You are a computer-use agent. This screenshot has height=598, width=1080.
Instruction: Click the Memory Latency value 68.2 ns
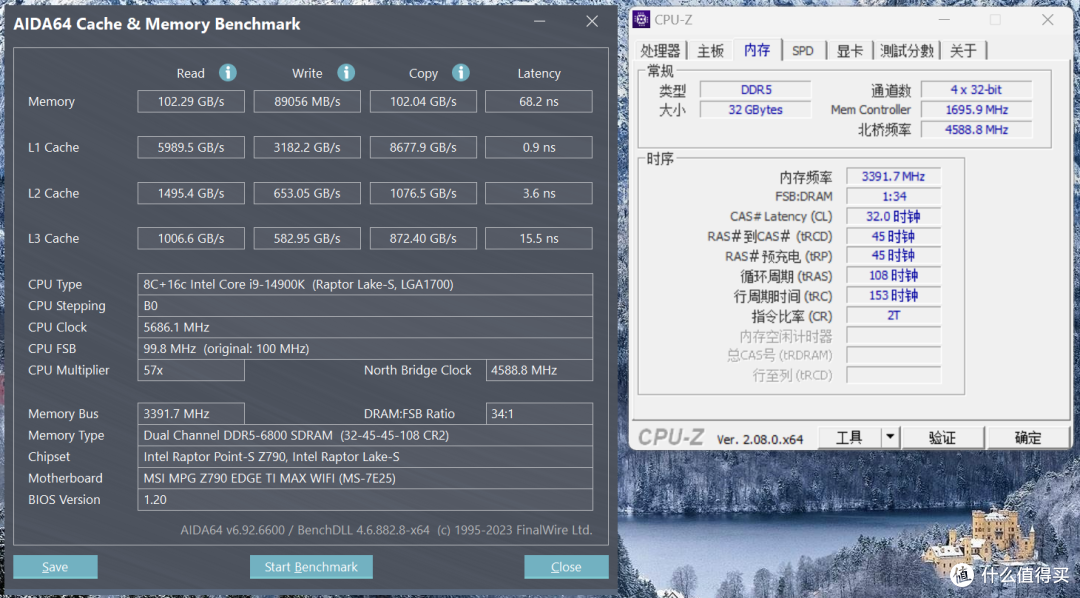(x=539, y=101)
